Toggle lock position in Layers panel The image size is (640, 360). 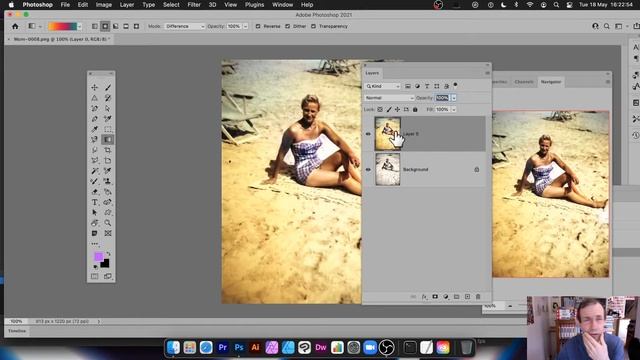pyautogui.click(x=397, y=109)
